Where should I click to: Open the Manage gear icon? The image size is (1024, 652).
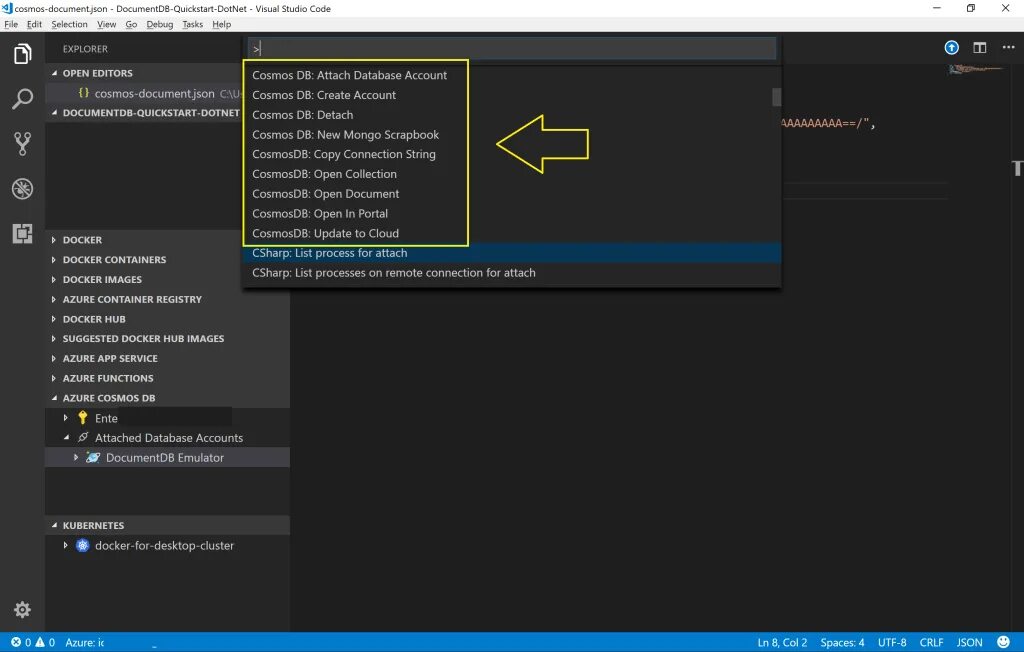click(22, 610)
